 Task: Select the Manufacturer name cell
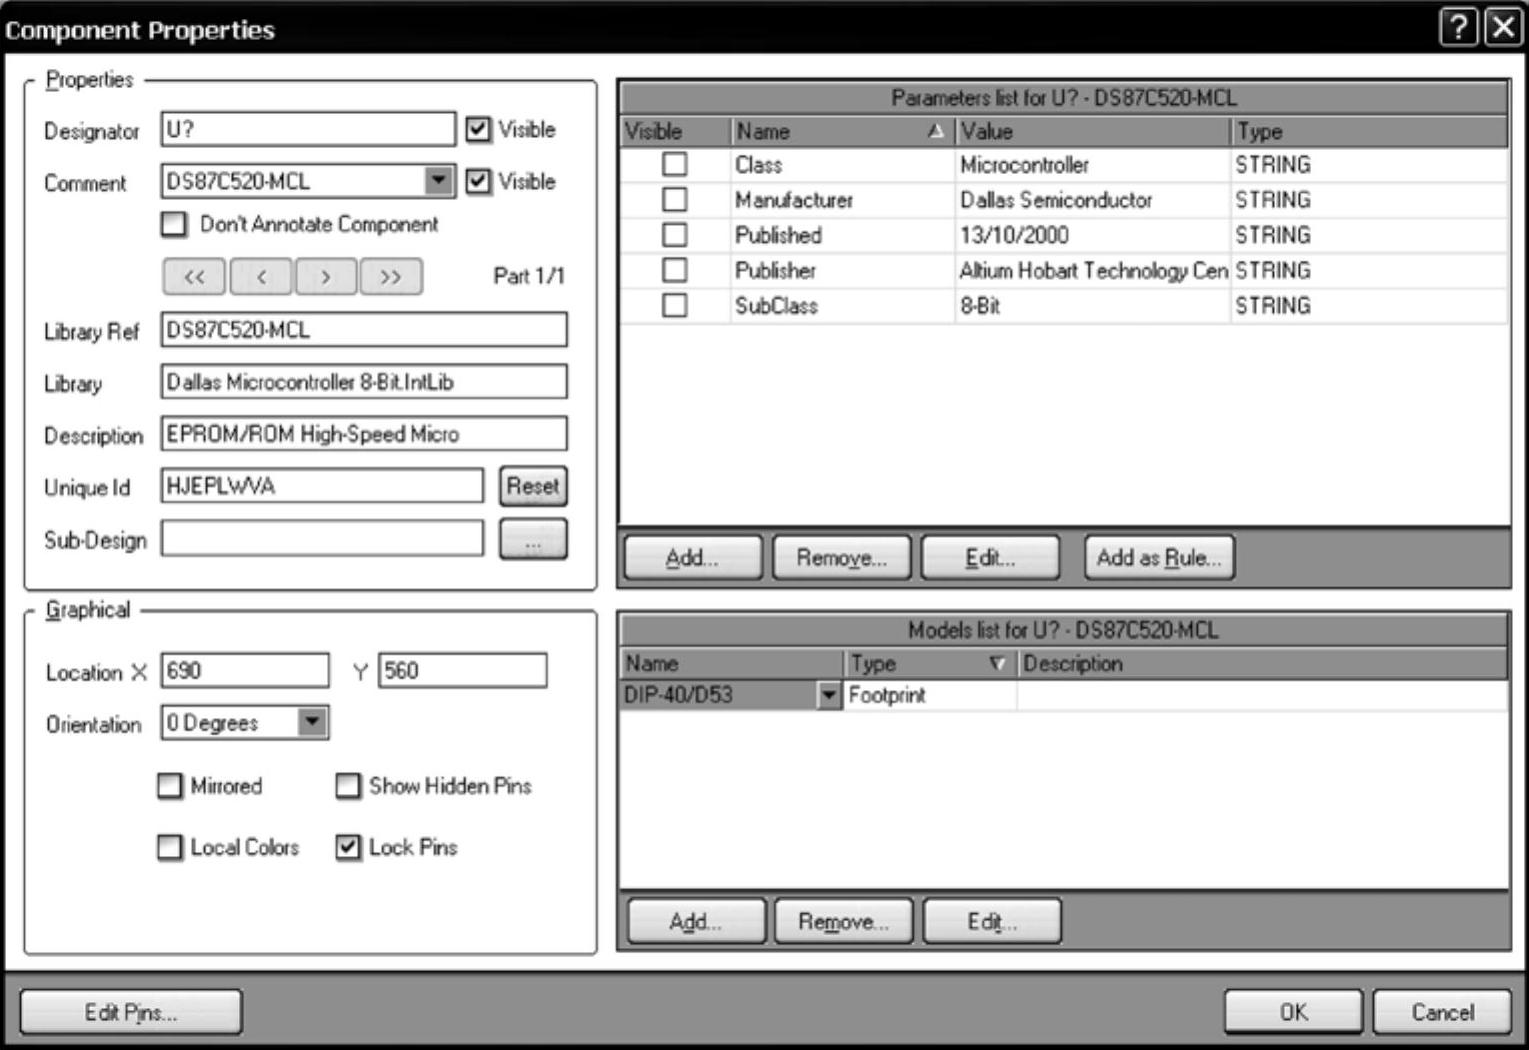click(x=843, y=200)
